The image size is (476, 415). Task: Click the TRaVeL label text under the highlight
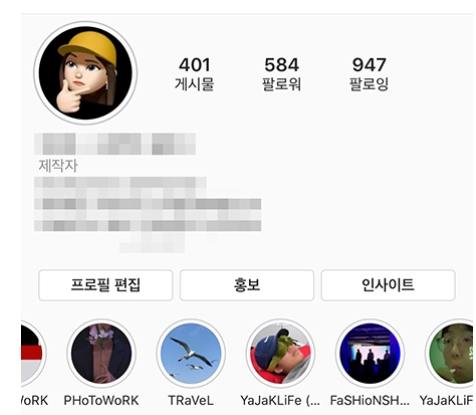pos(191,400)
